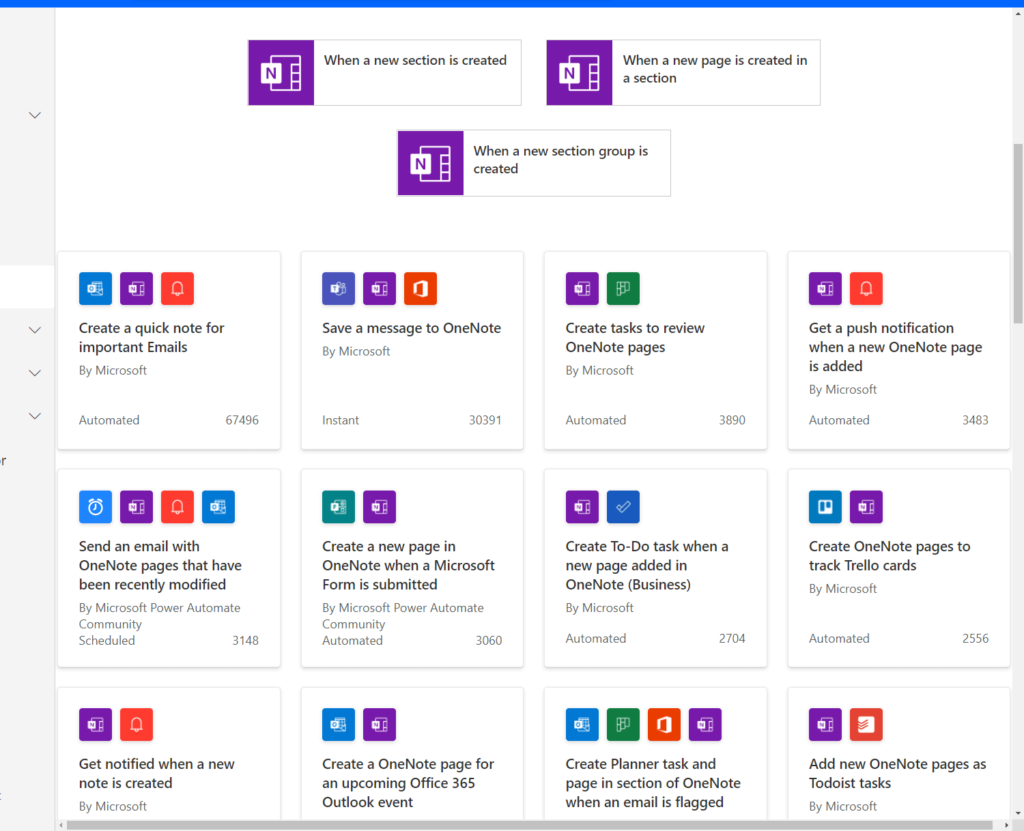Select 'When a new section is created' trigger
This screenshot has width=1024, height=831.
pos(385,73)
